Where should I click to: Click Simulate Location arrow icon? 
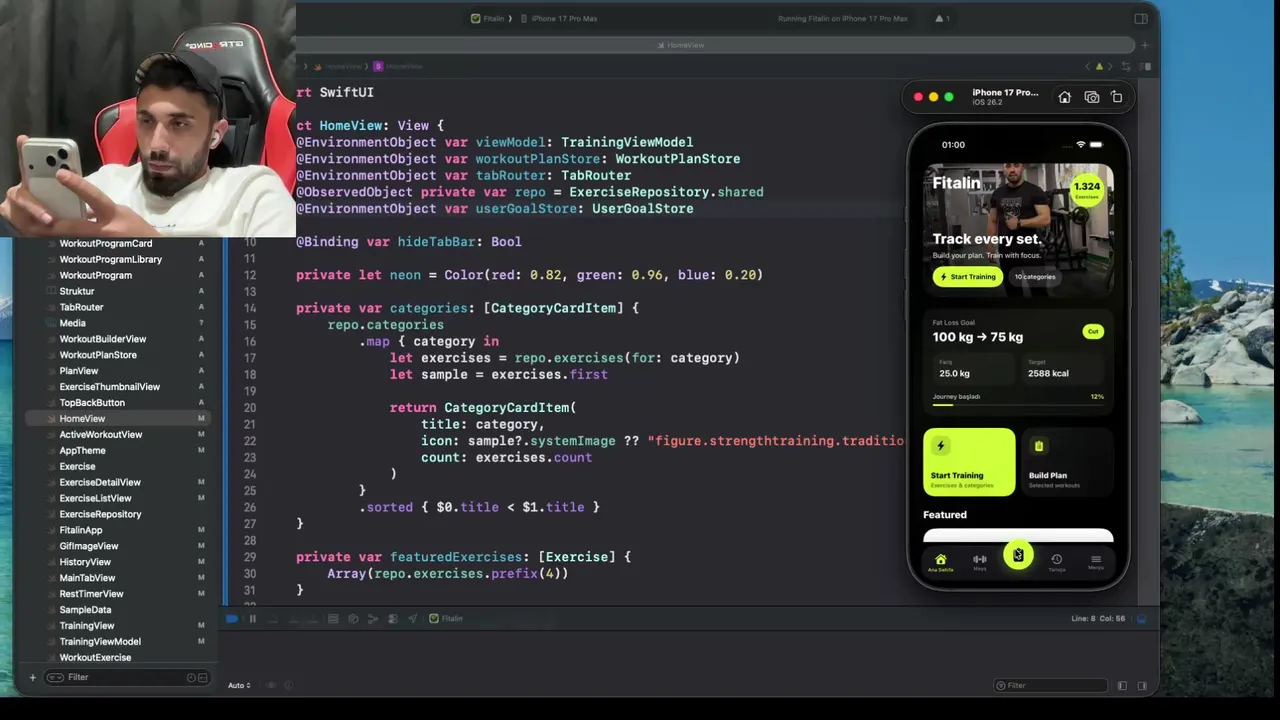[x=412, y=619]
